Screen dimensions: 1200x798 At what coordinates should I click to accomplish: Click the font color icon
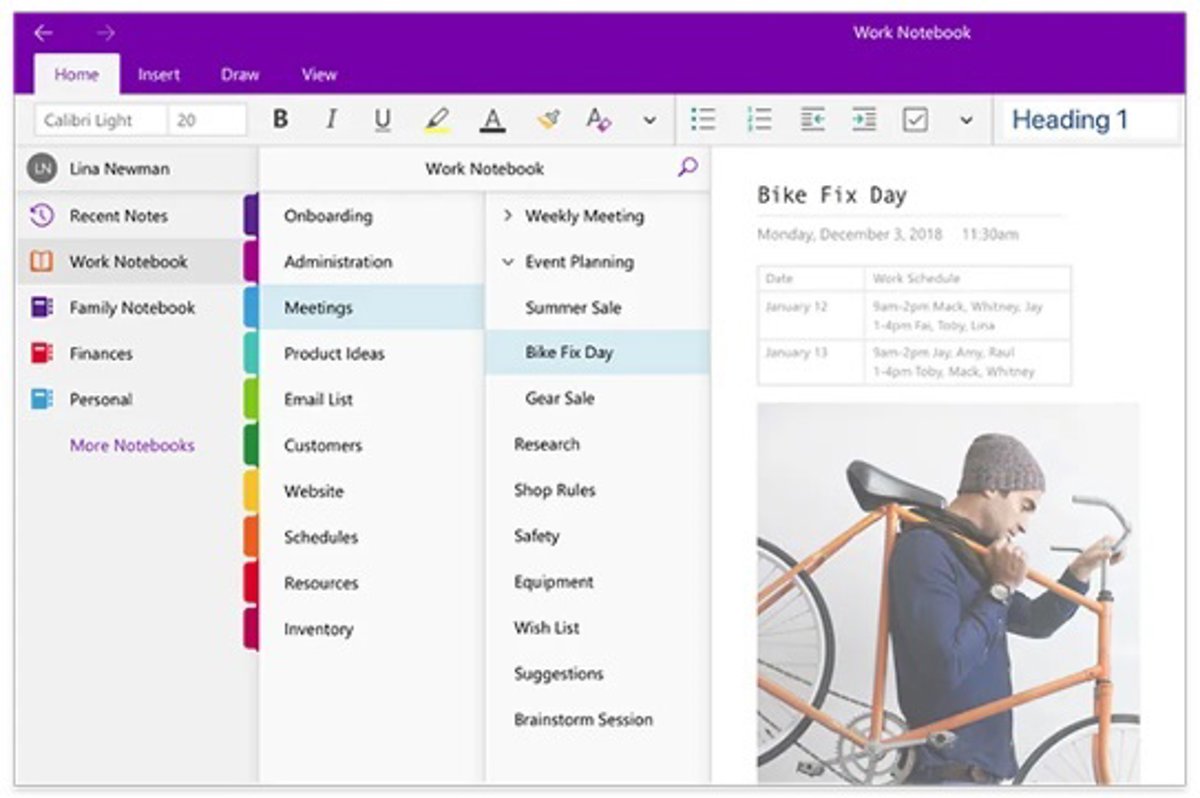tap(491, 120)
